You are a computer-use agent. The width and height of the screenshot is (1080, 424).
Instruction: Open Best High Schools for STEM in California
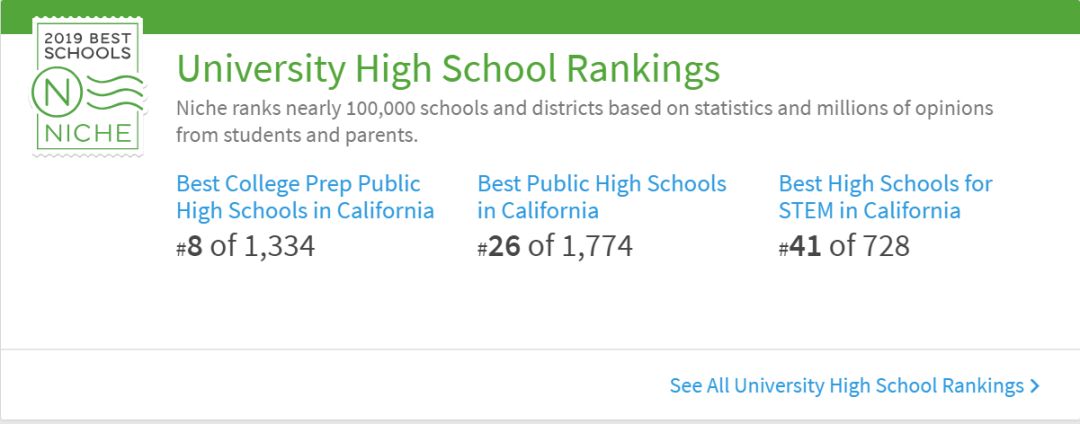[x=886, y=197]
